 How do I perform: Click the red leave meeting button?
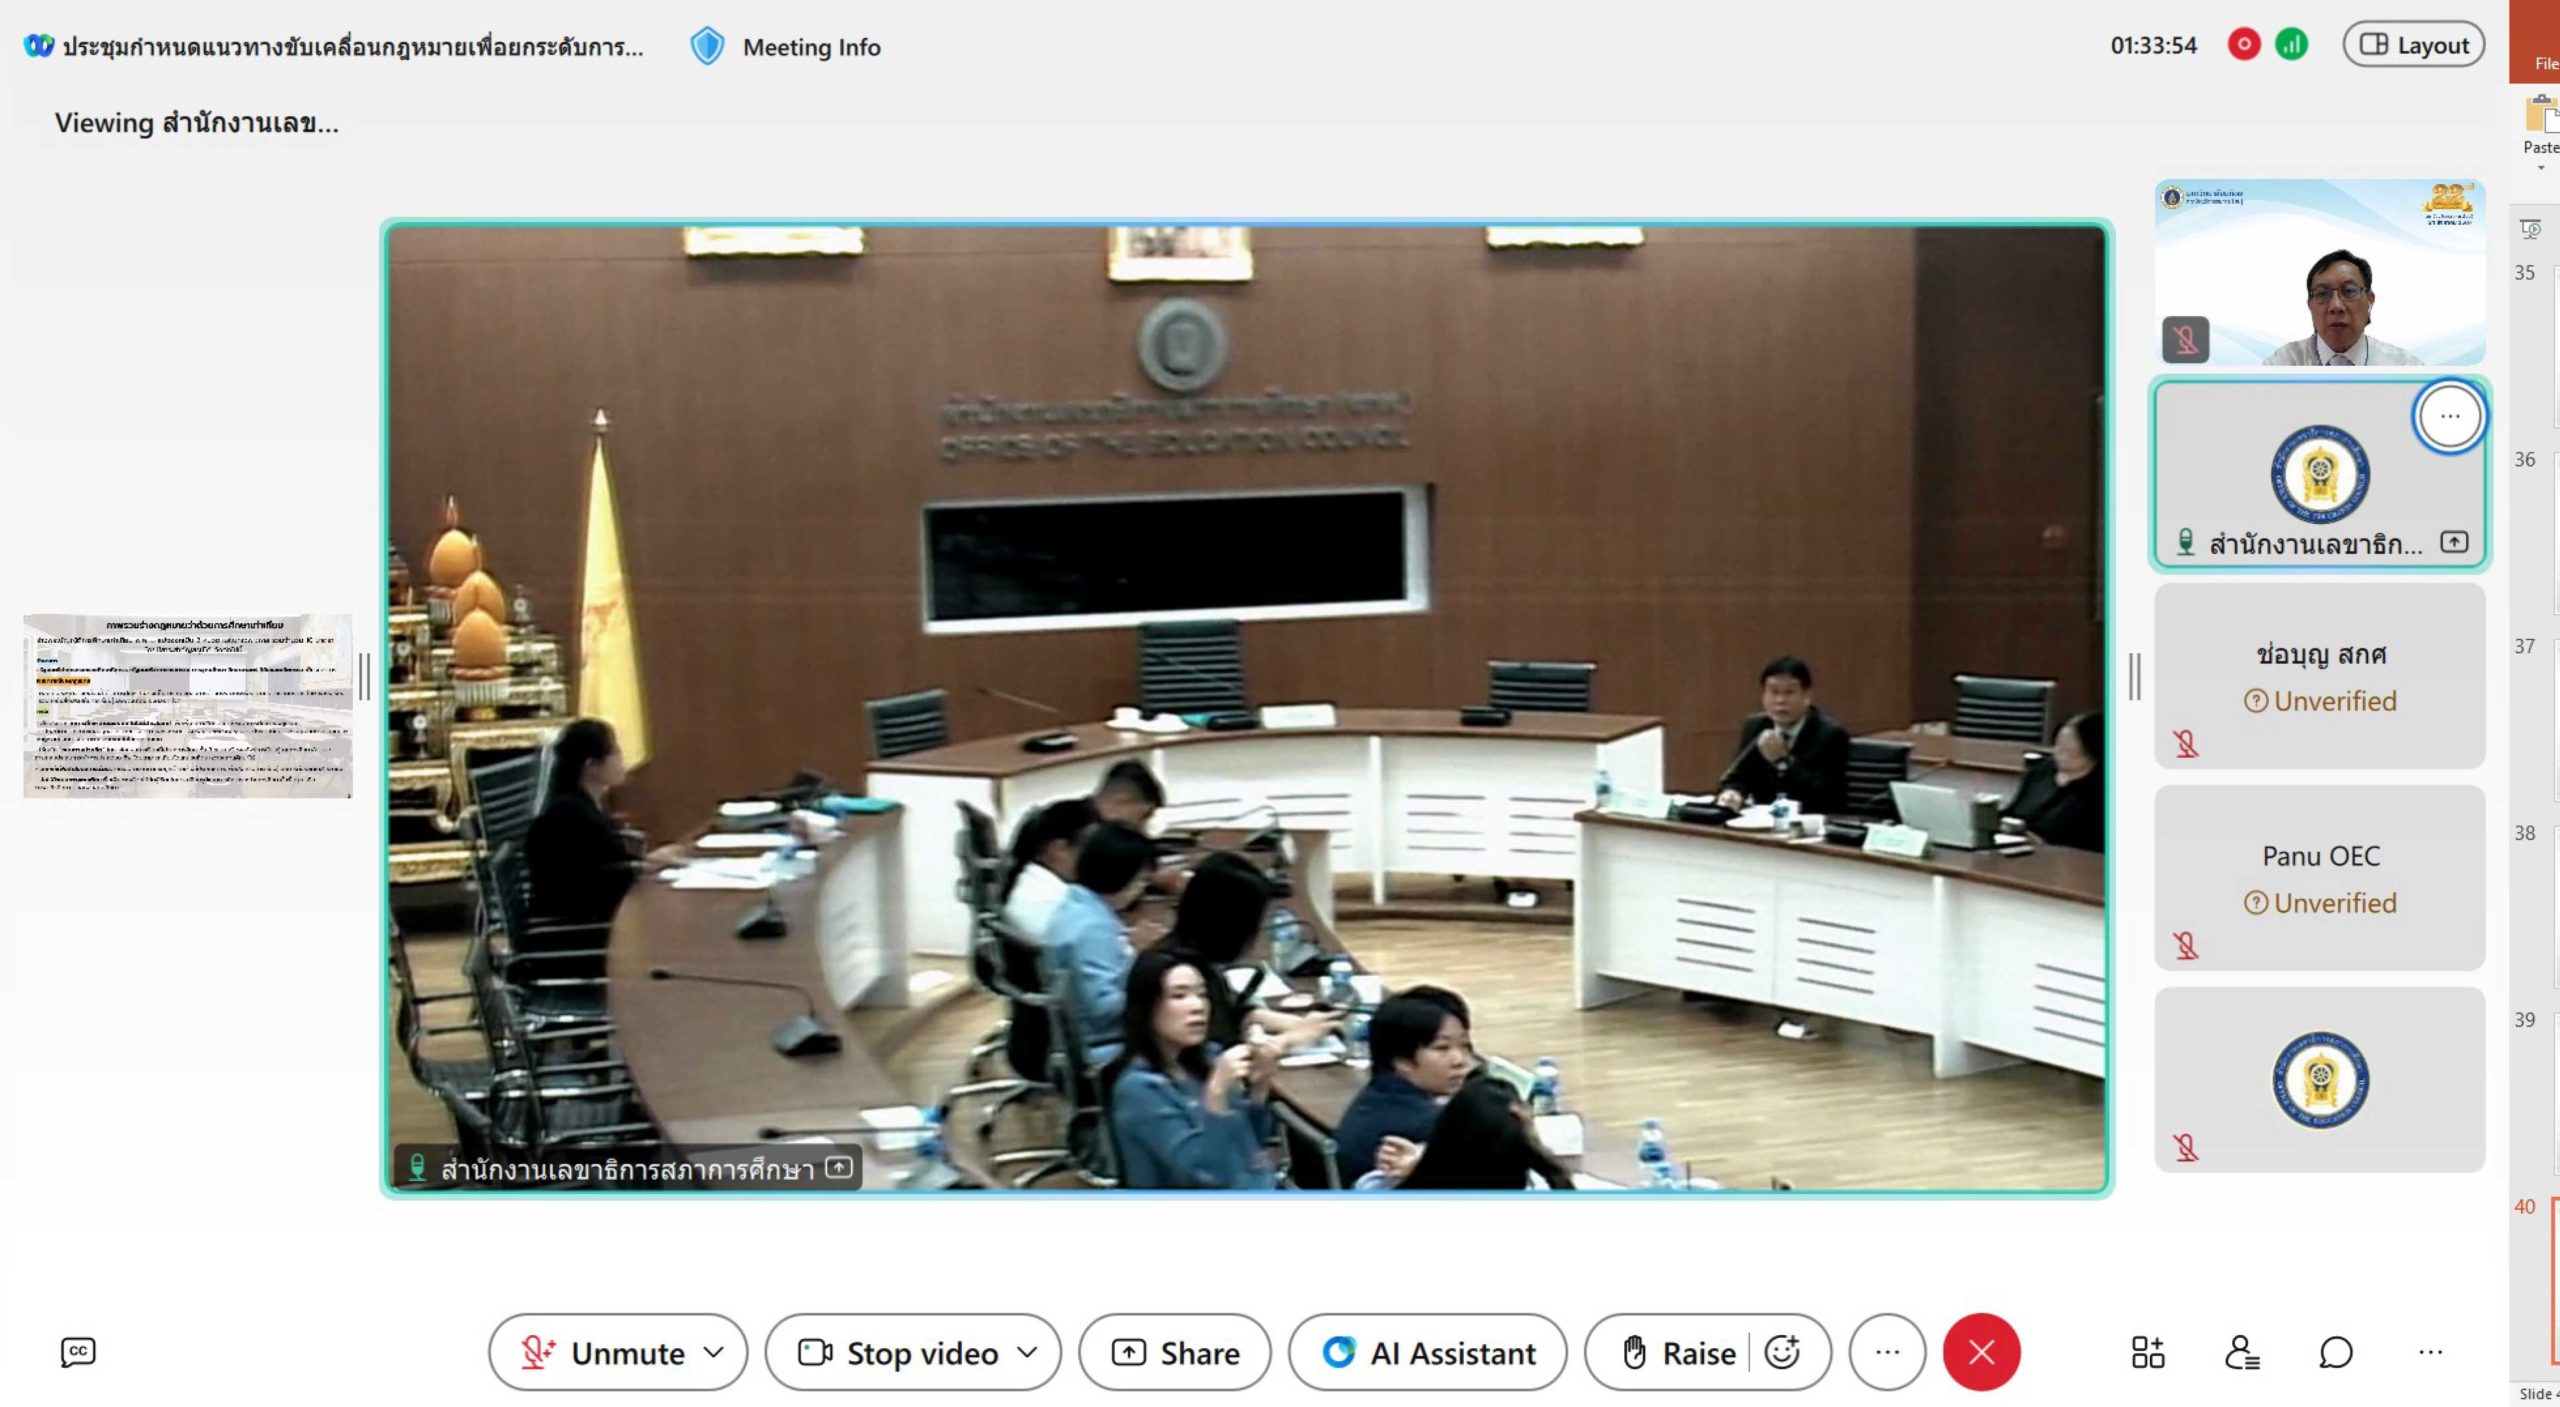click(1981, 1352)
